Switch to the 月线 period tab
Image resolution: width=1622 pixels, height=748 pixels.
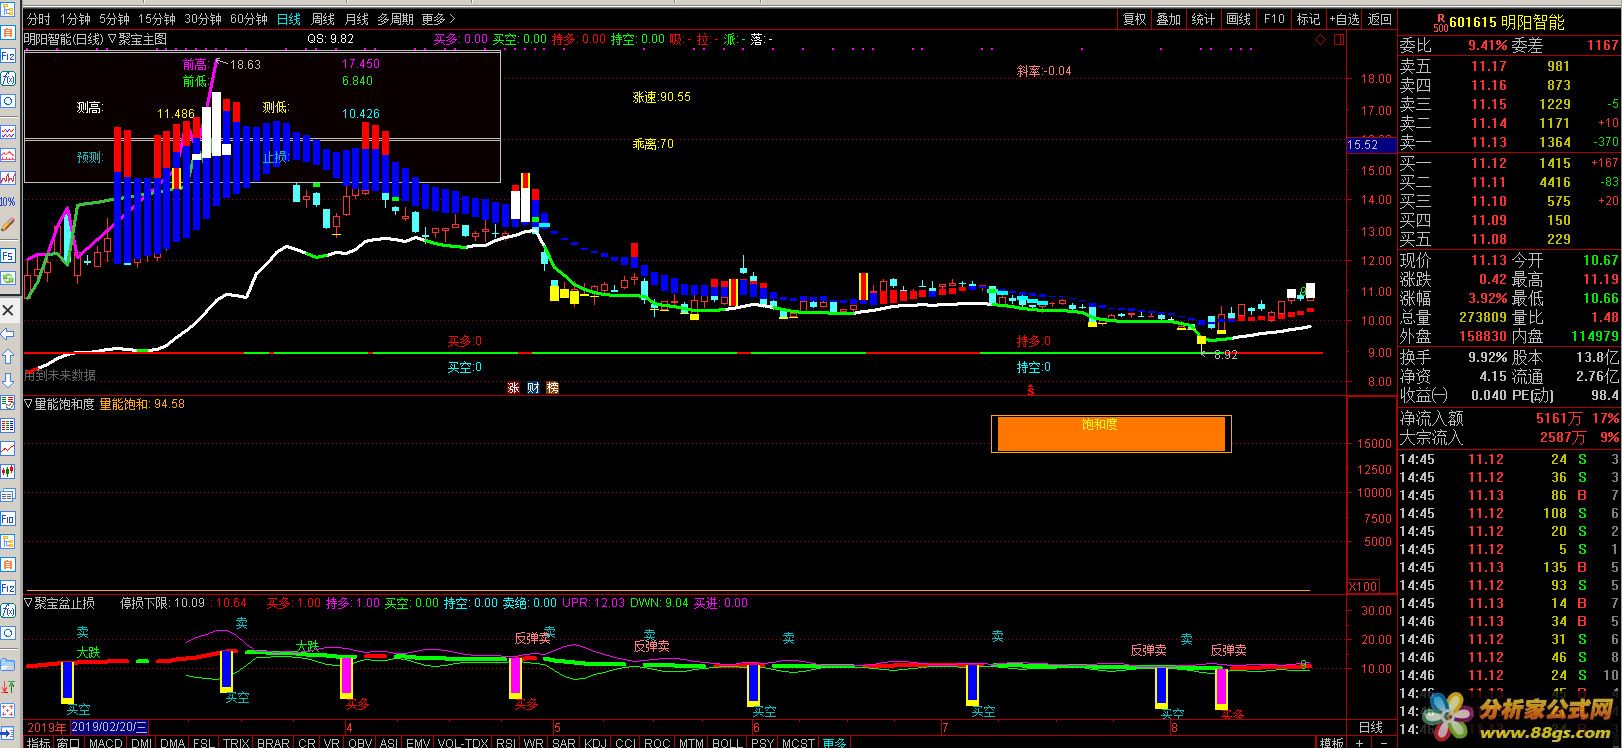click(356, 19)
